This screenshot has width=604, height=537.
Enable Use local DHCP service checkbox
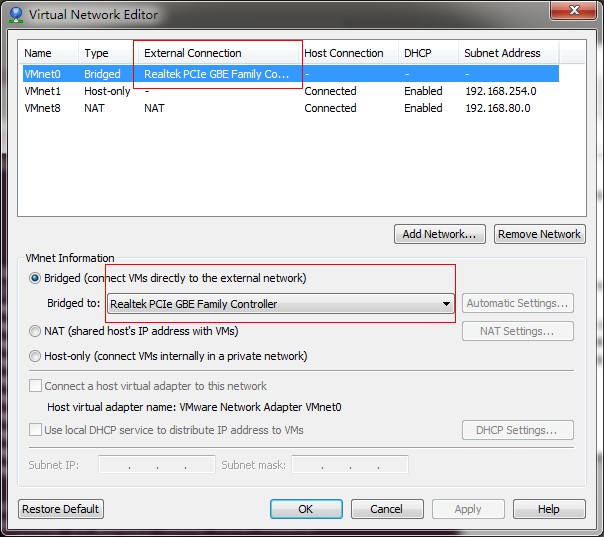[35, 430]
